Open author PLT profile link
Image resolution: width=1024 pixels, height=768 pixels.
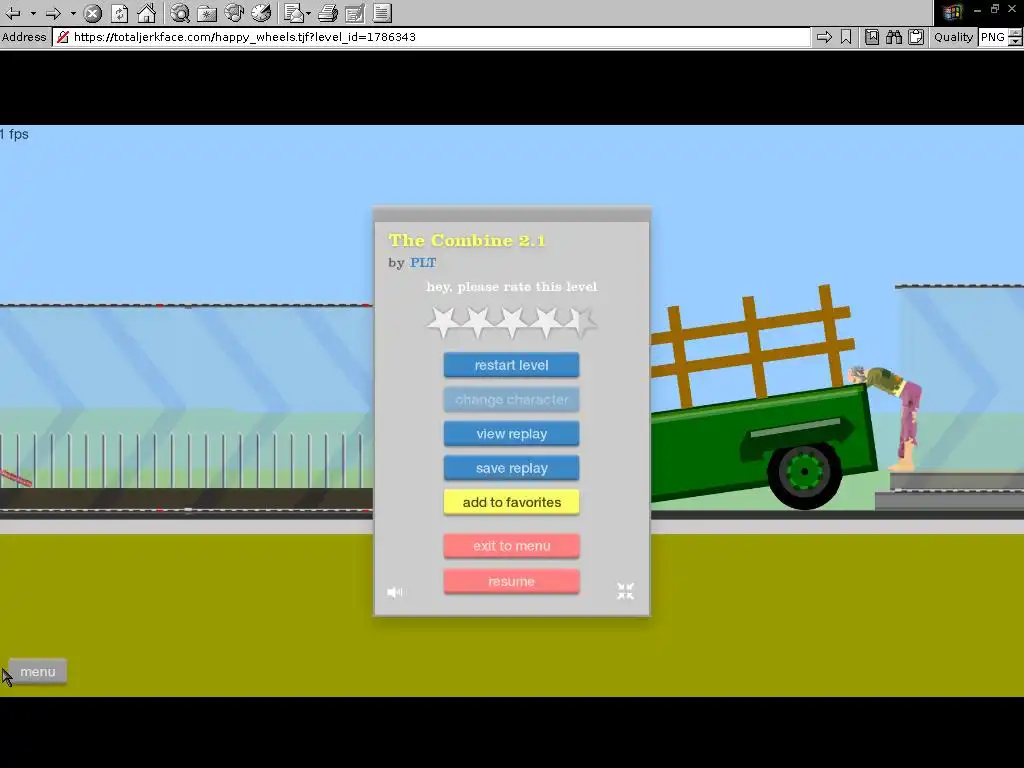[x=423, y=263]
